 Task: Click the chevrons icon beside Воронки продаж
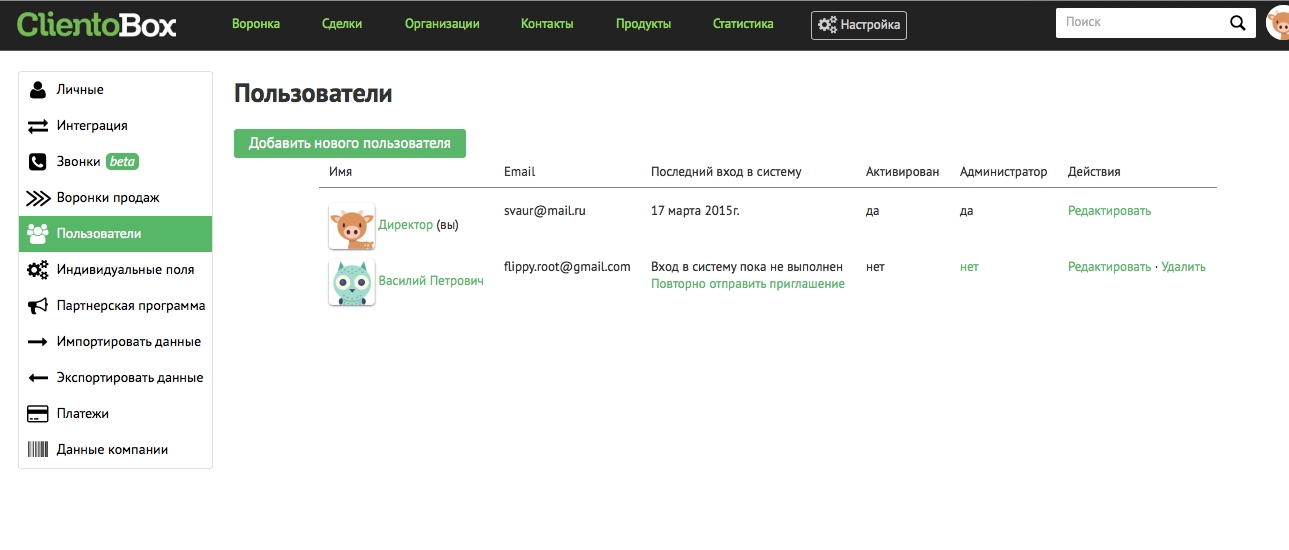click(38, 198)
